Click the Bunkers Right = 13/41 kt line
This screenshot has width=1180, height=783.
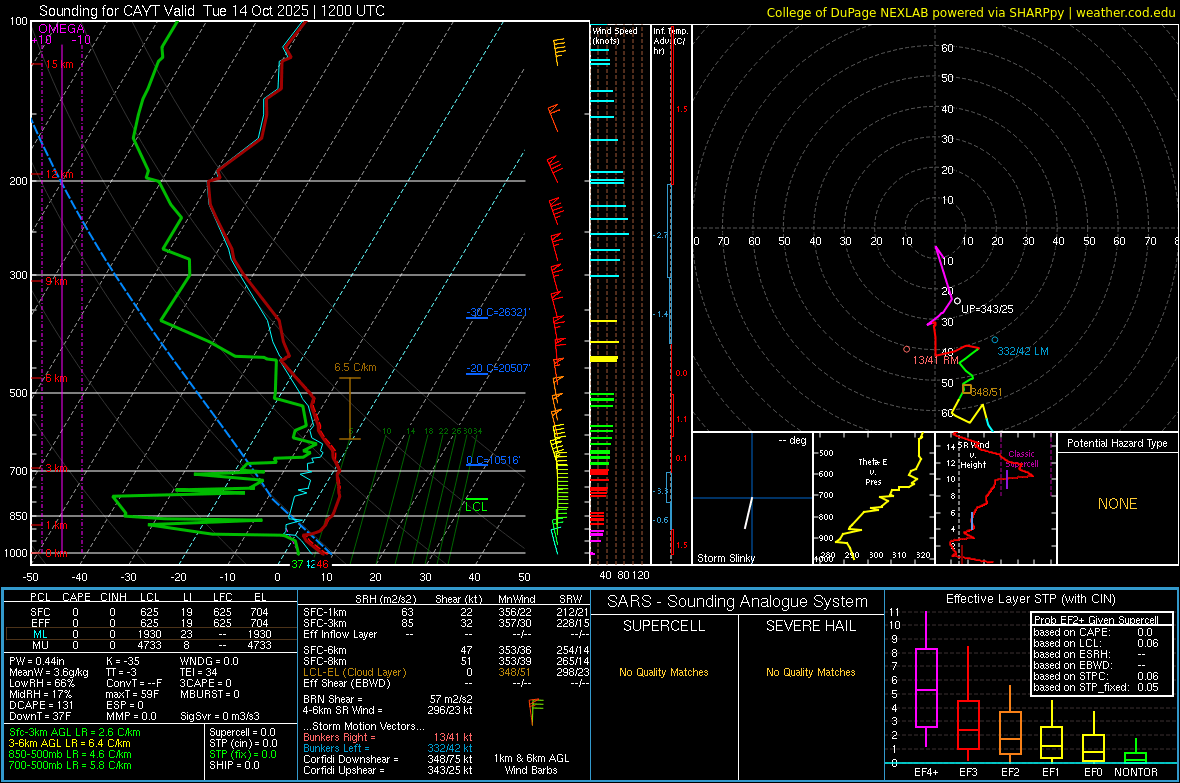coord(388,737)
